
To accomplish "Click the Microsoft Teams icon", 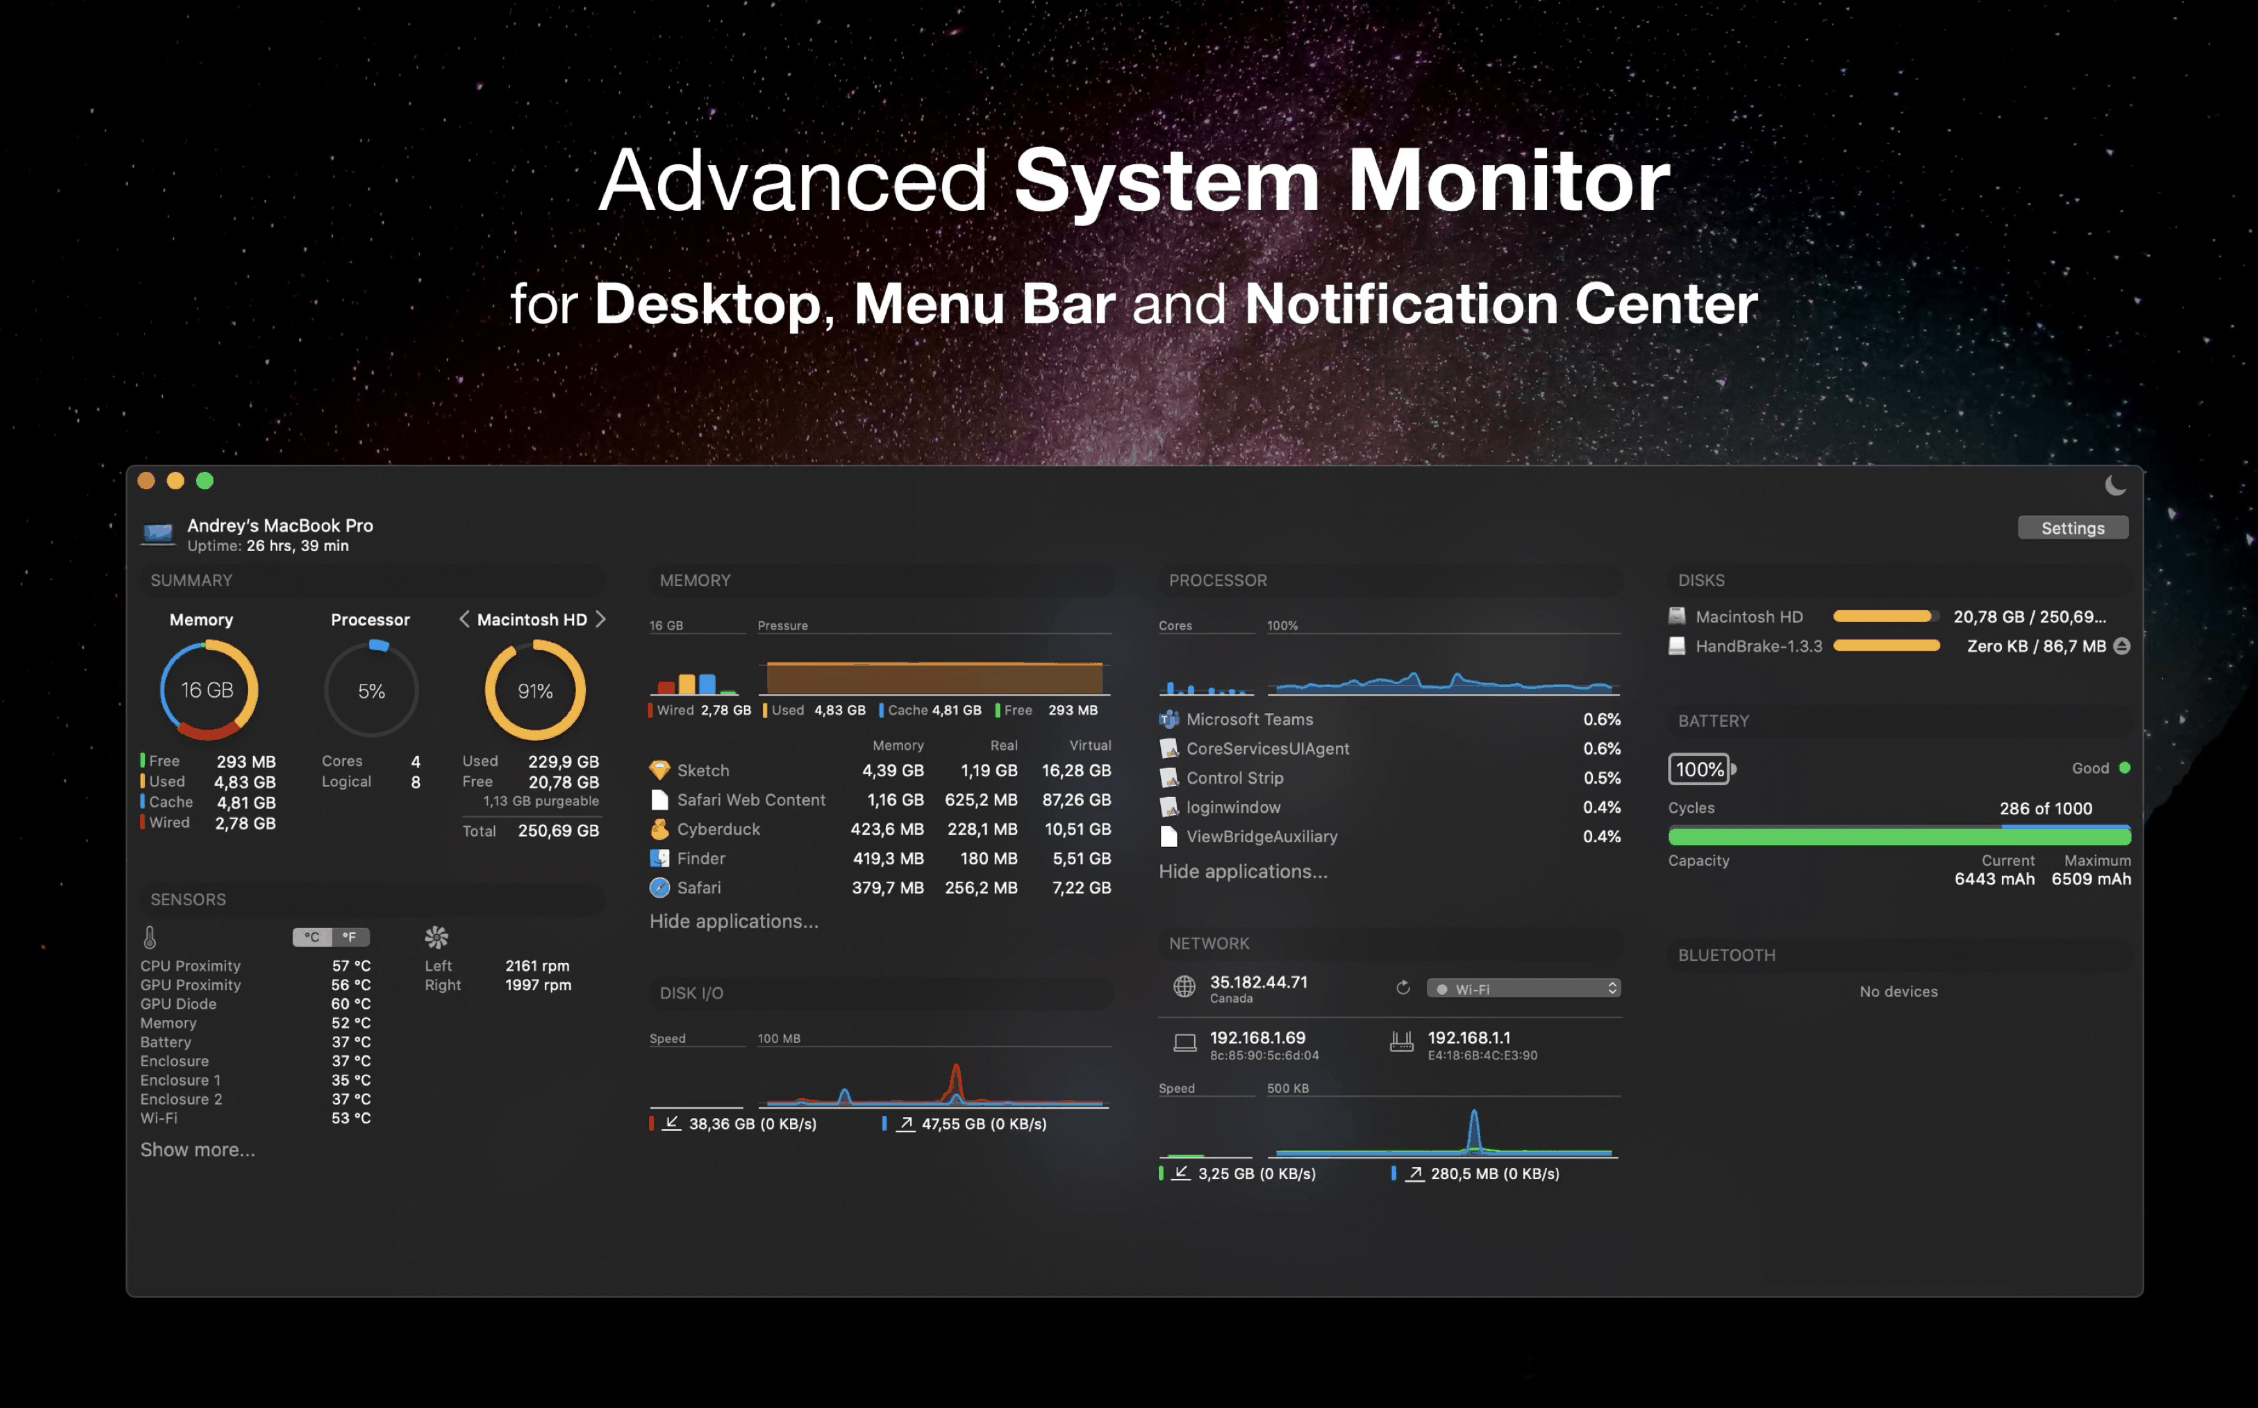I will point(1169,720).
